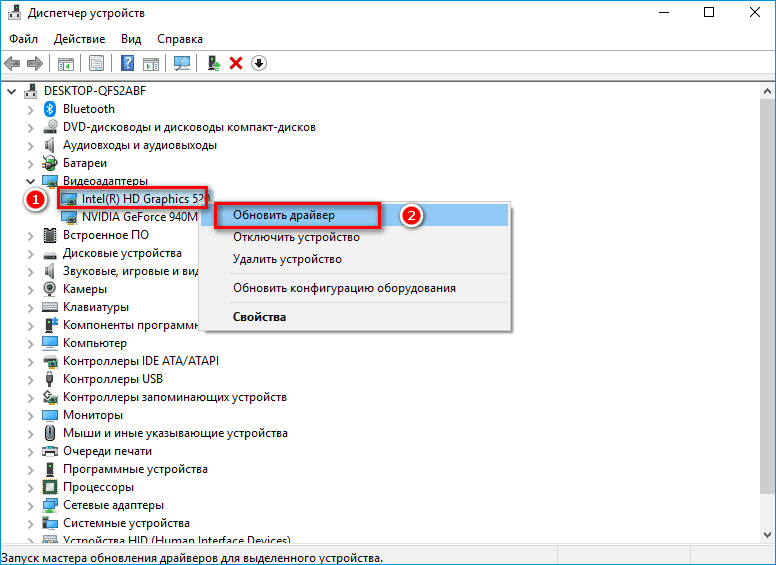This screenshot has height=565, width=776.
Task: Click the back arrow toolbar icon
Action: point(13,63)
